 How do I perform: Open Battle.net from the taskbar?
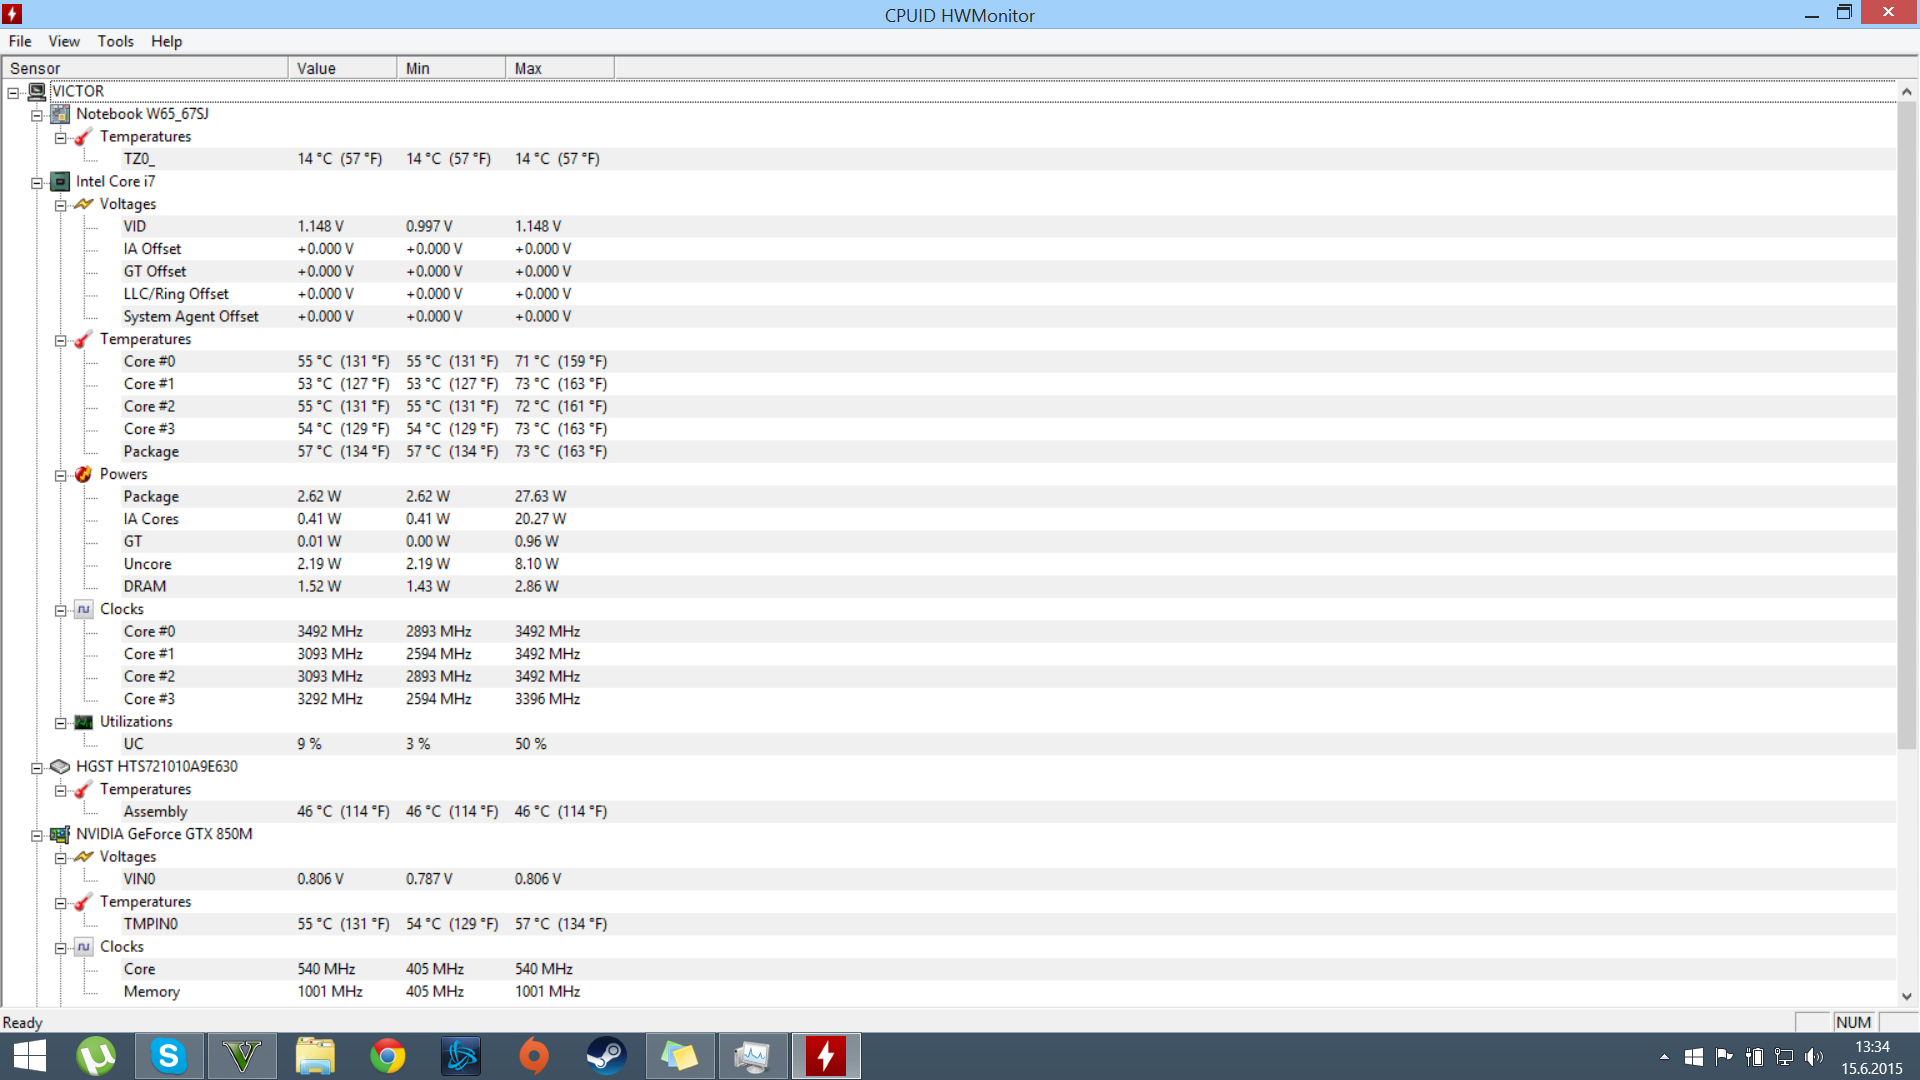[x=461, y=1056]
